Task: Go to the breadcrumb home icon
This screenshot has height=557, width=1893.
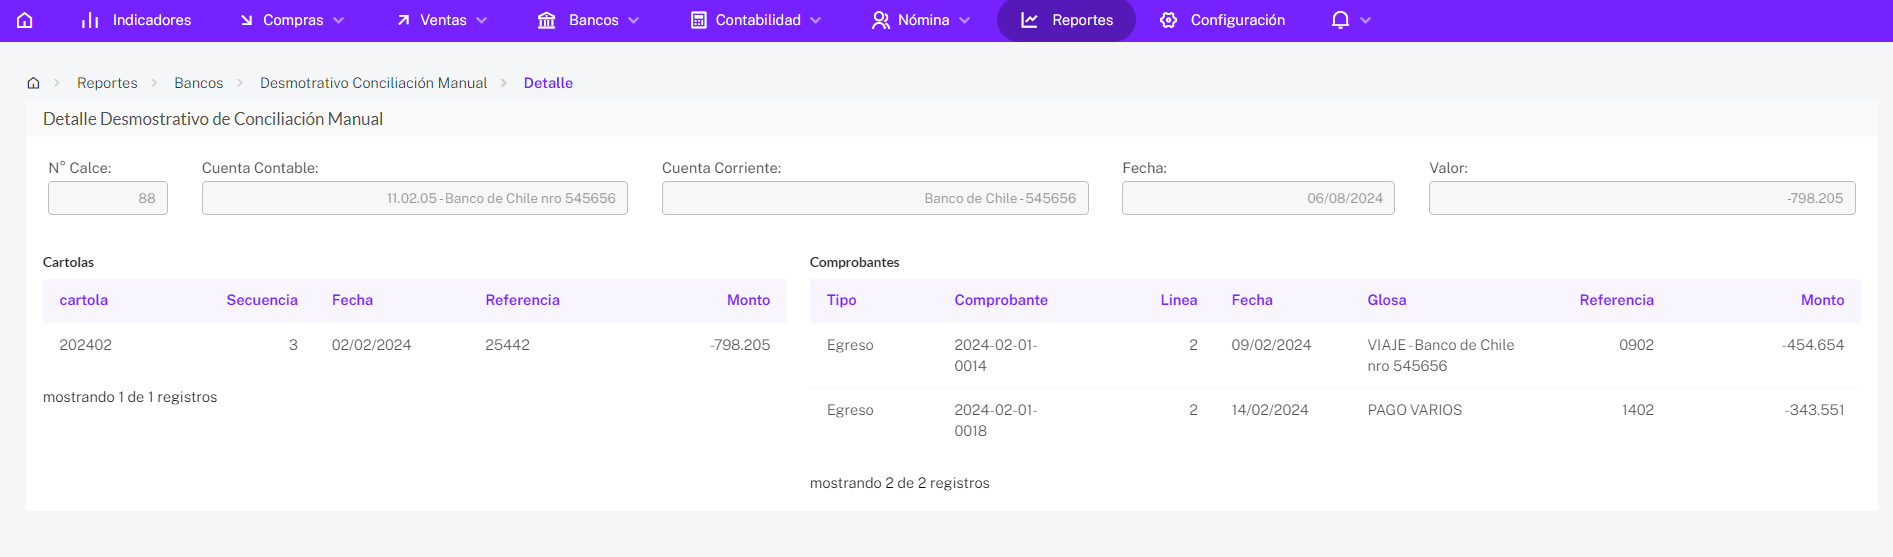Action: coord(33,83)
